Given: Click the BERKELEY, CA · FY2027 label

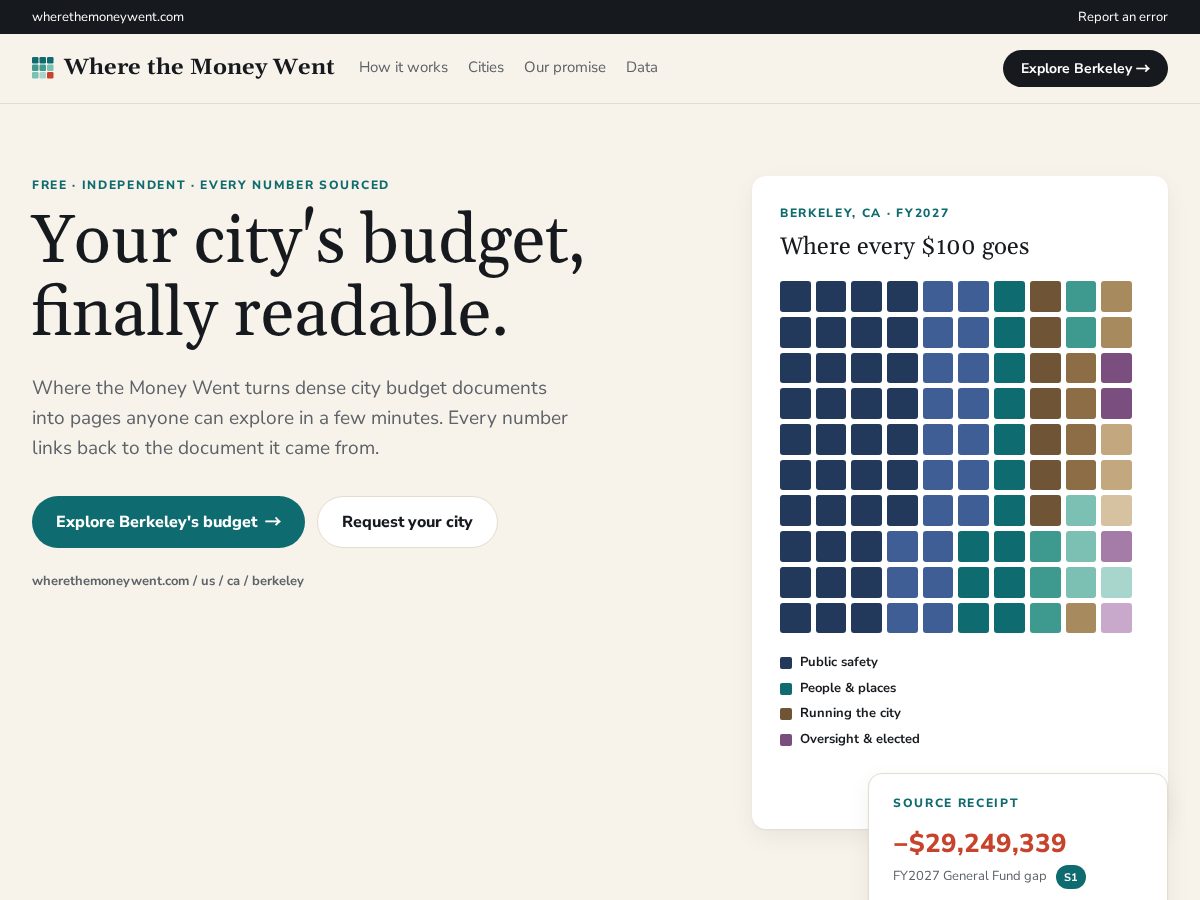Looking at the screenshot, I should 865,213.
